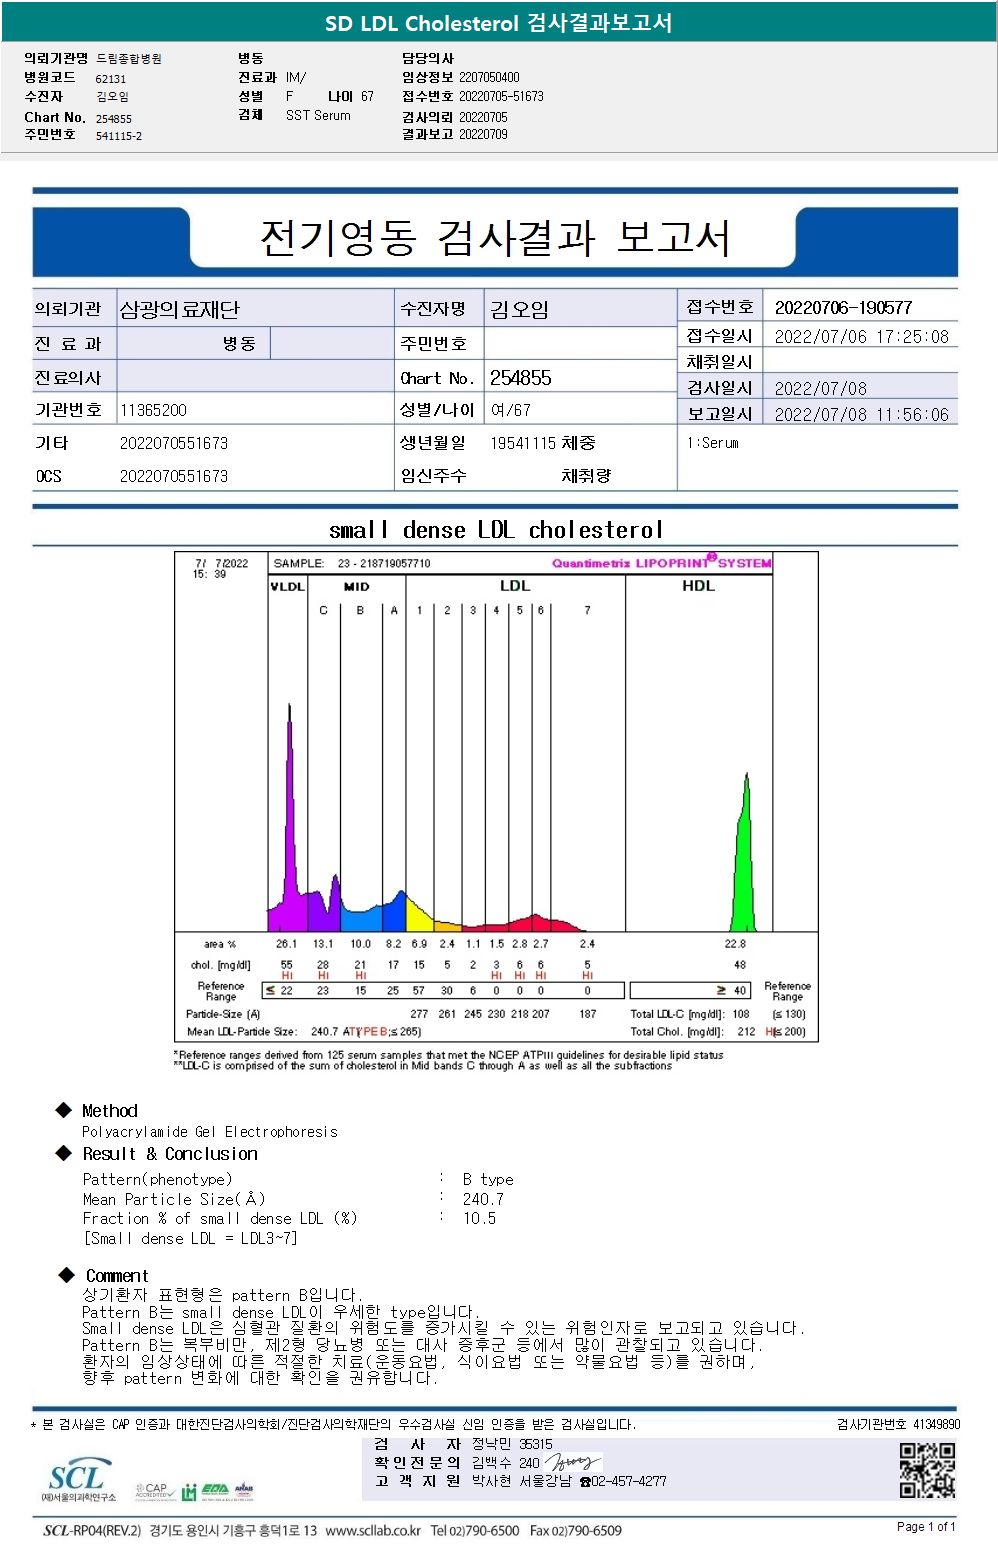The height and width of the screenshot is (1564, 998).
Task: Click the diamond bullet beside Method
Action: click(64, 1110)
